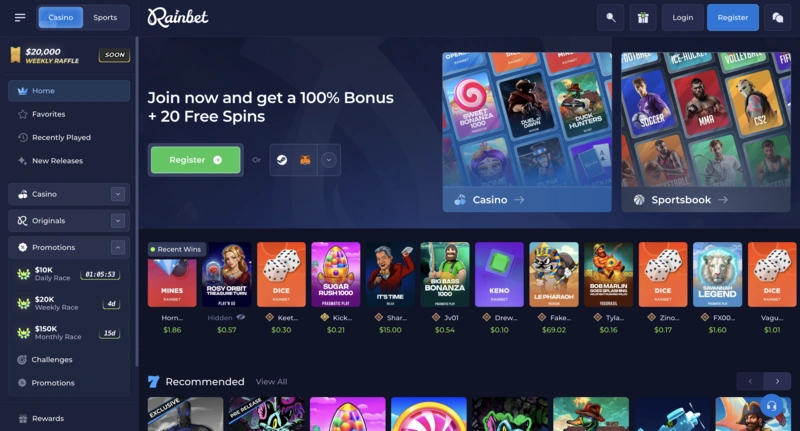Click the live support headset icon
The height and width of the screenshot is (431, 800).
[x=771, y=406]
